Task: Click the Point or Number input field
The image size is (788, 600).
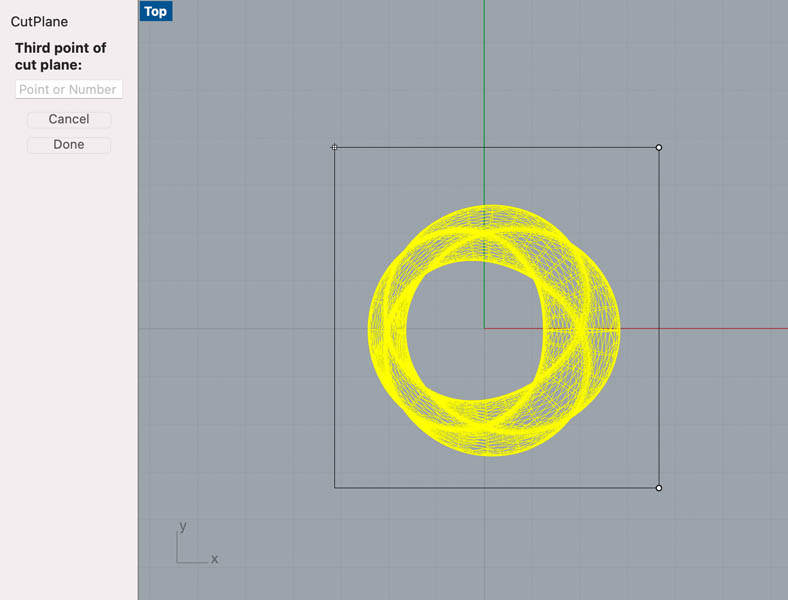Action: pyautogui.click(x=69, y=89)
